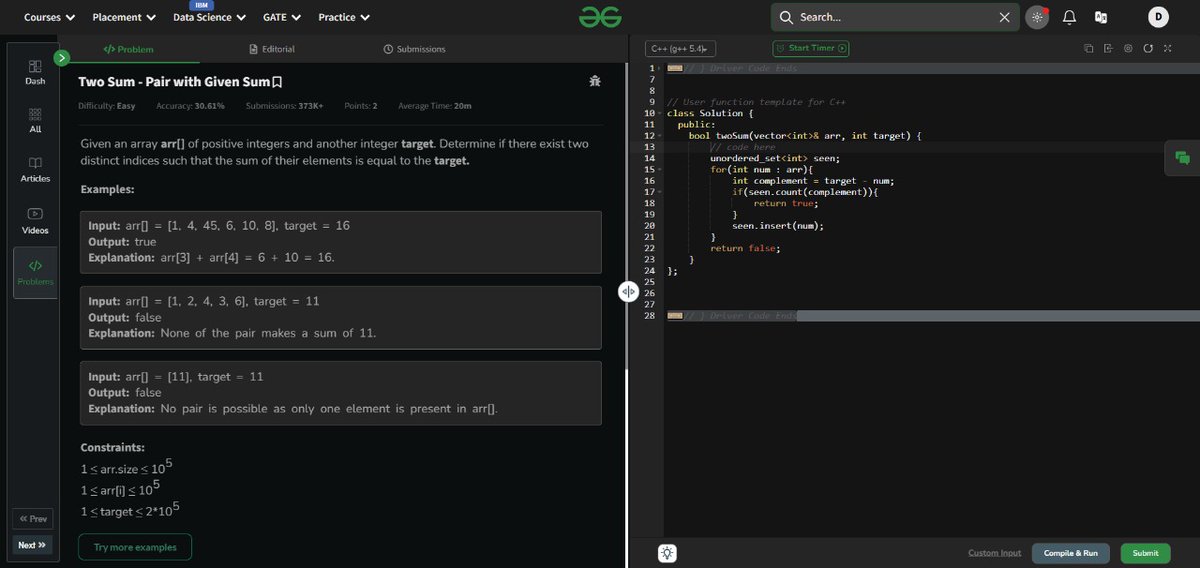Click the green sidebar expand arrow

(x=62, y=58)
